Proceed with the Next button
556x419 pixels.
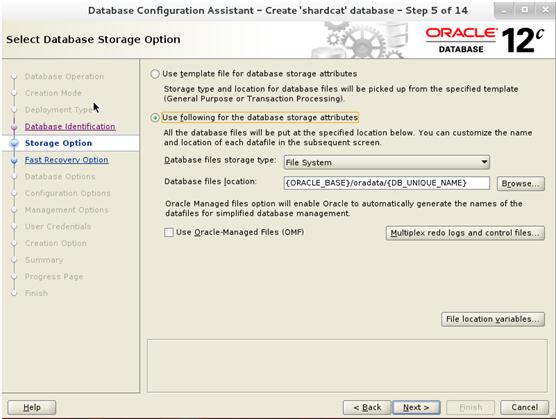(x=416, y=407)
